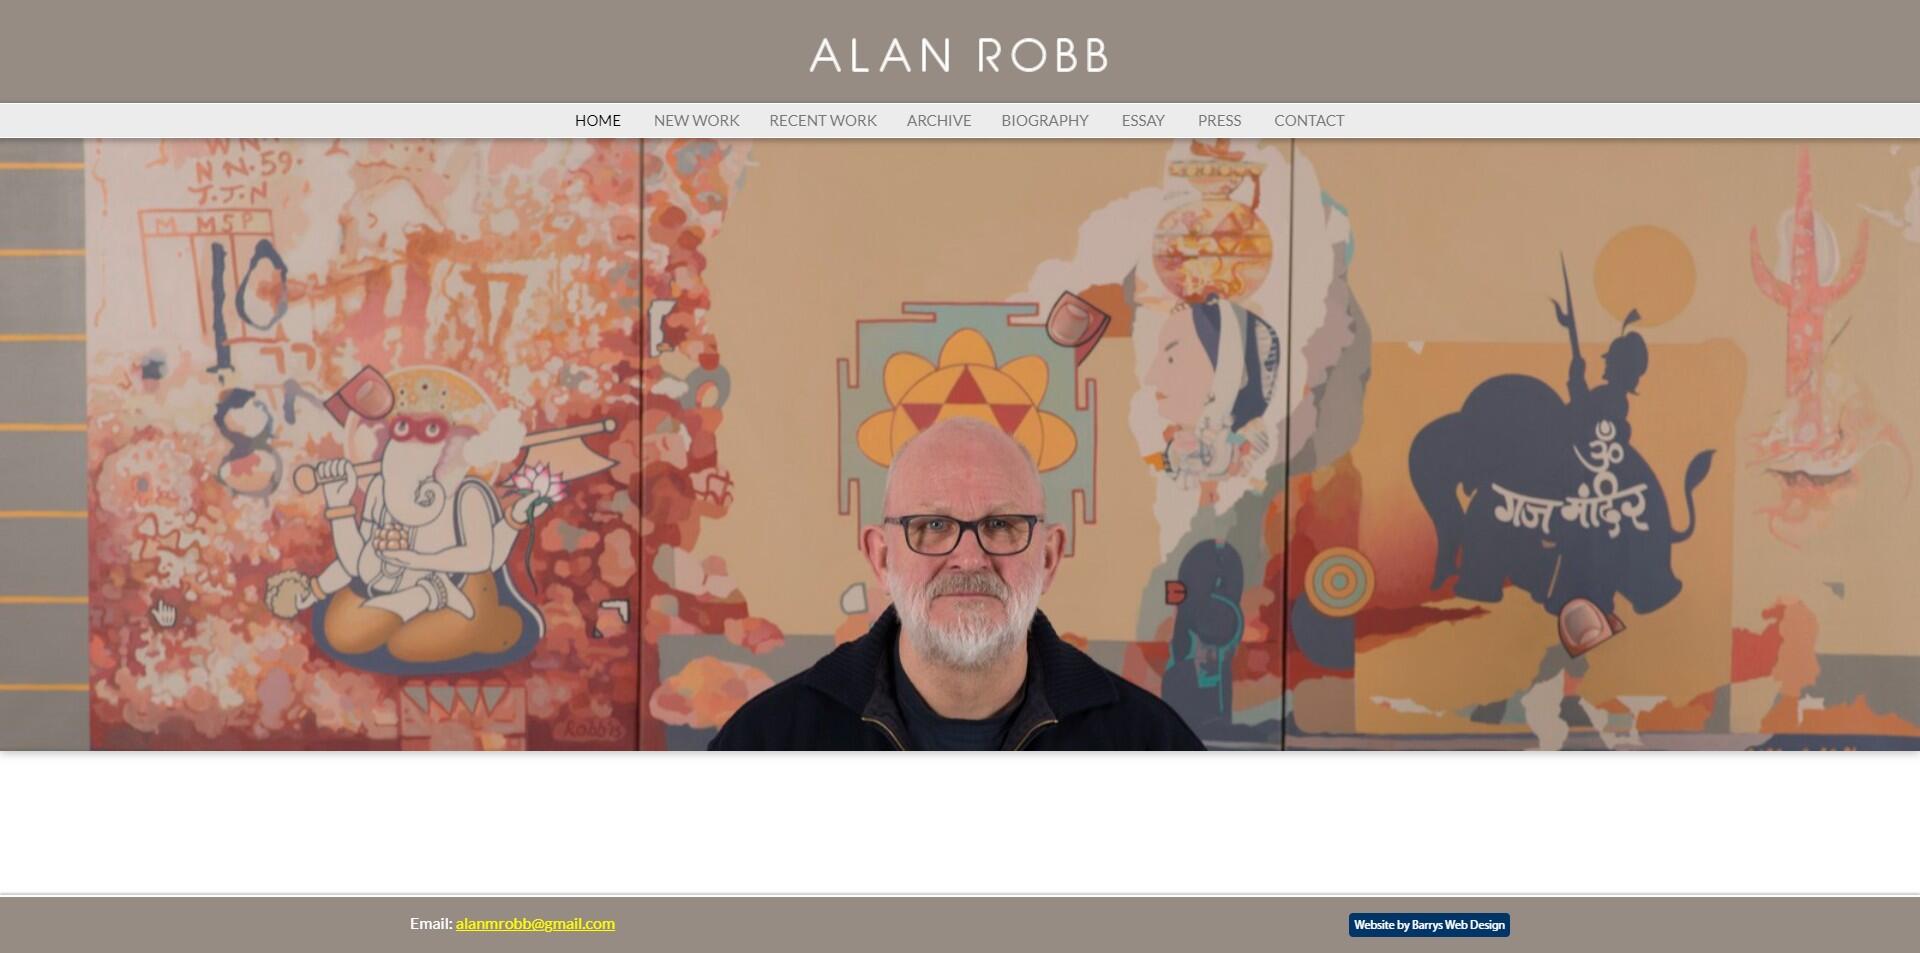Click the orange lotus yantra with red triangle
Viewport: 1920px width, 953px height.
(965, 395)
